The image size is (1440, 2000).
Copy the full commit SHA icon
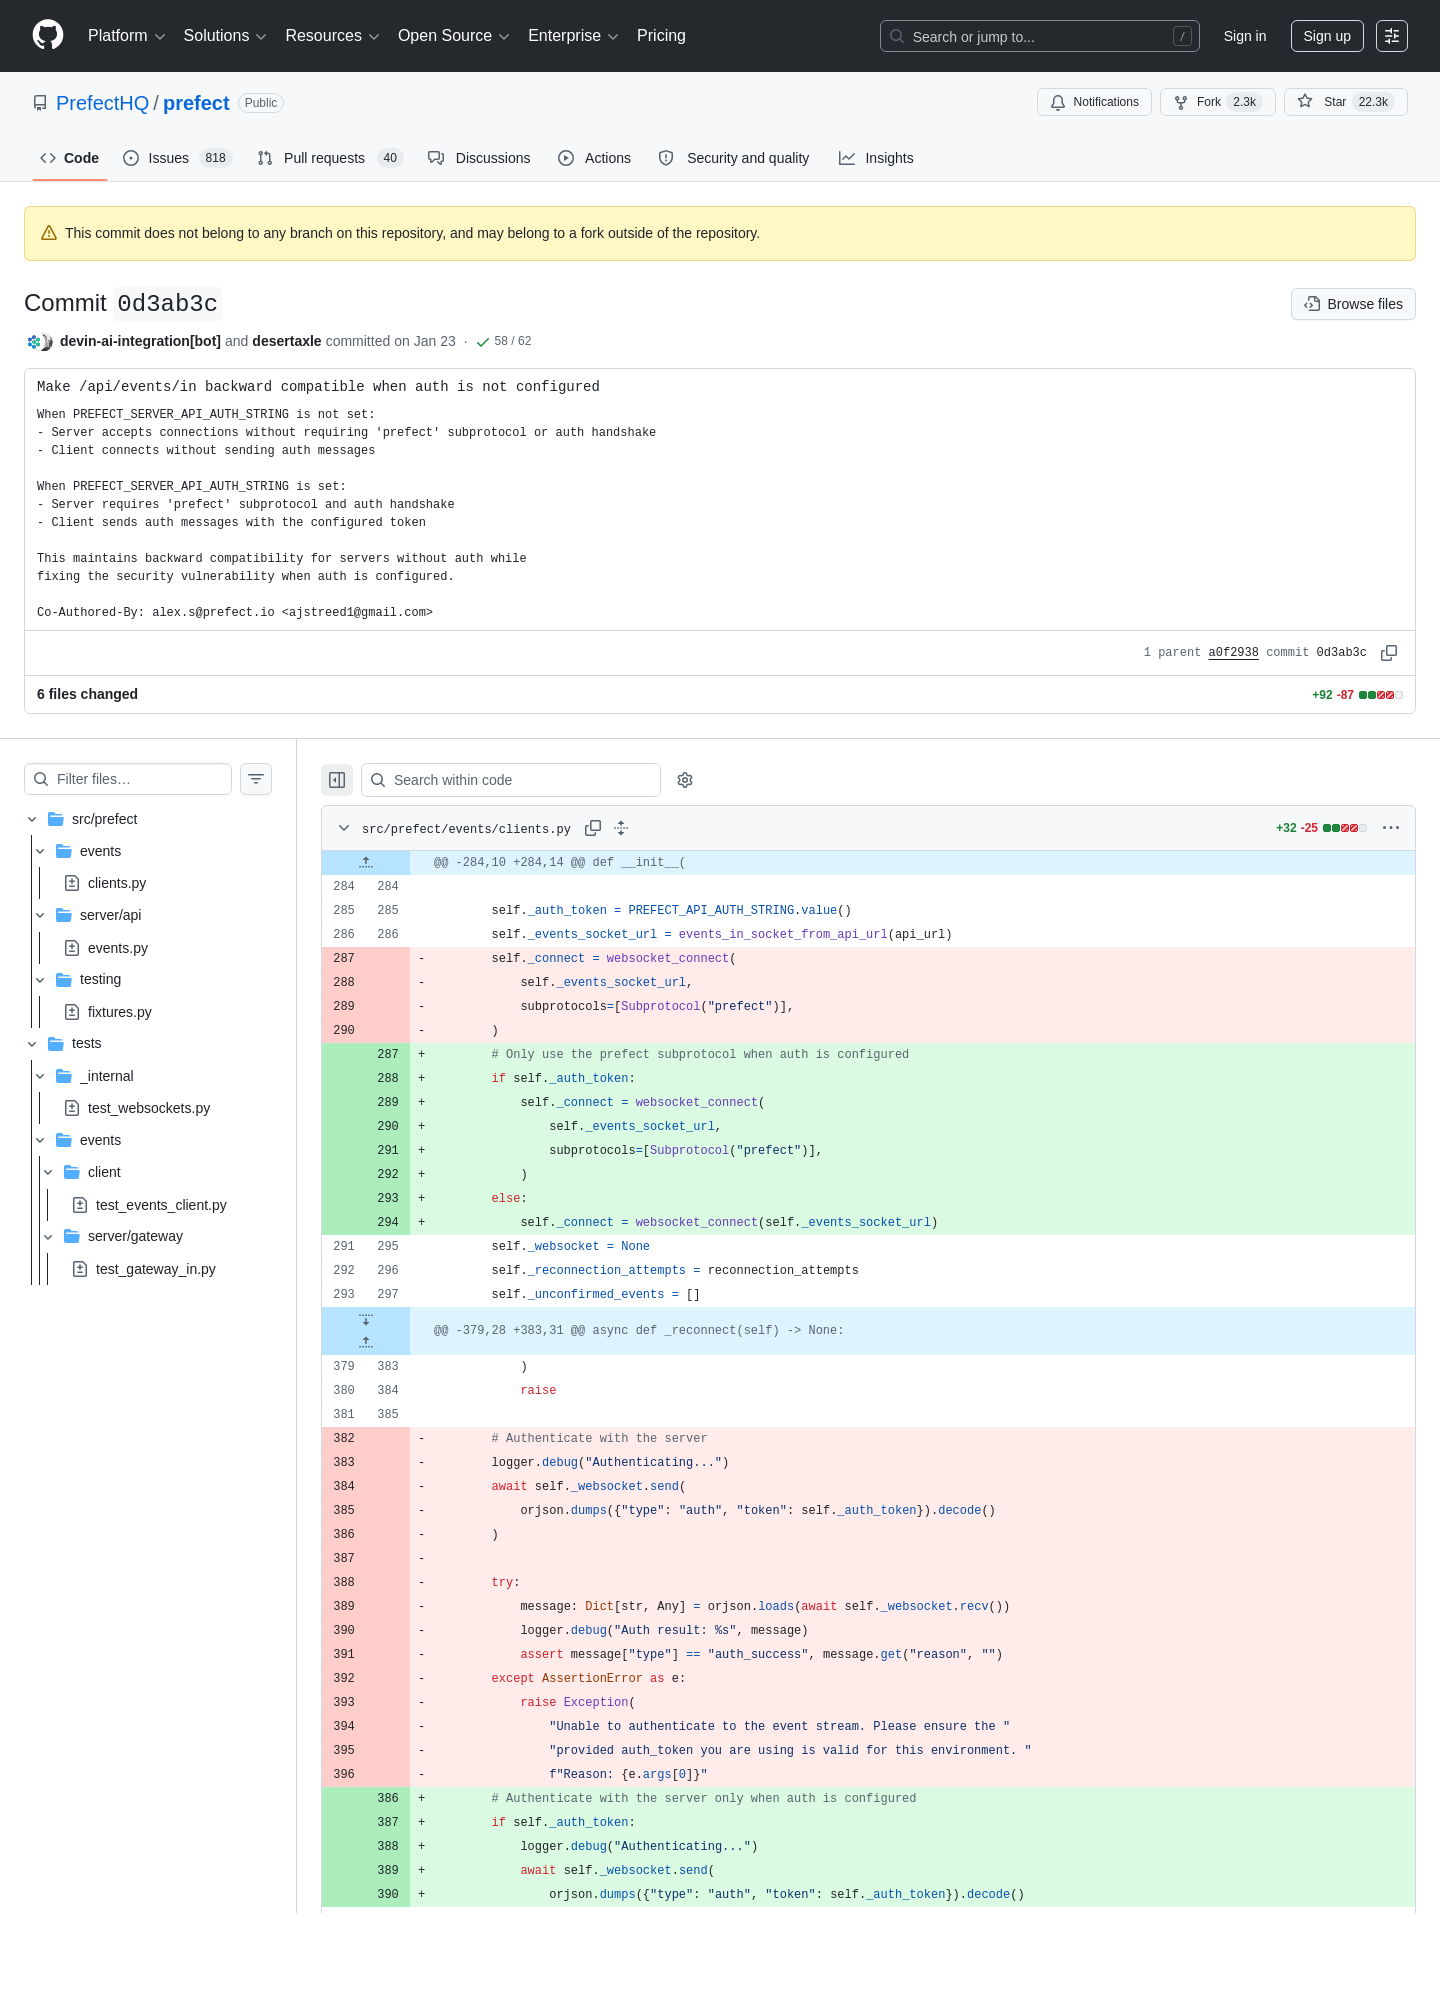[1389, 653]
